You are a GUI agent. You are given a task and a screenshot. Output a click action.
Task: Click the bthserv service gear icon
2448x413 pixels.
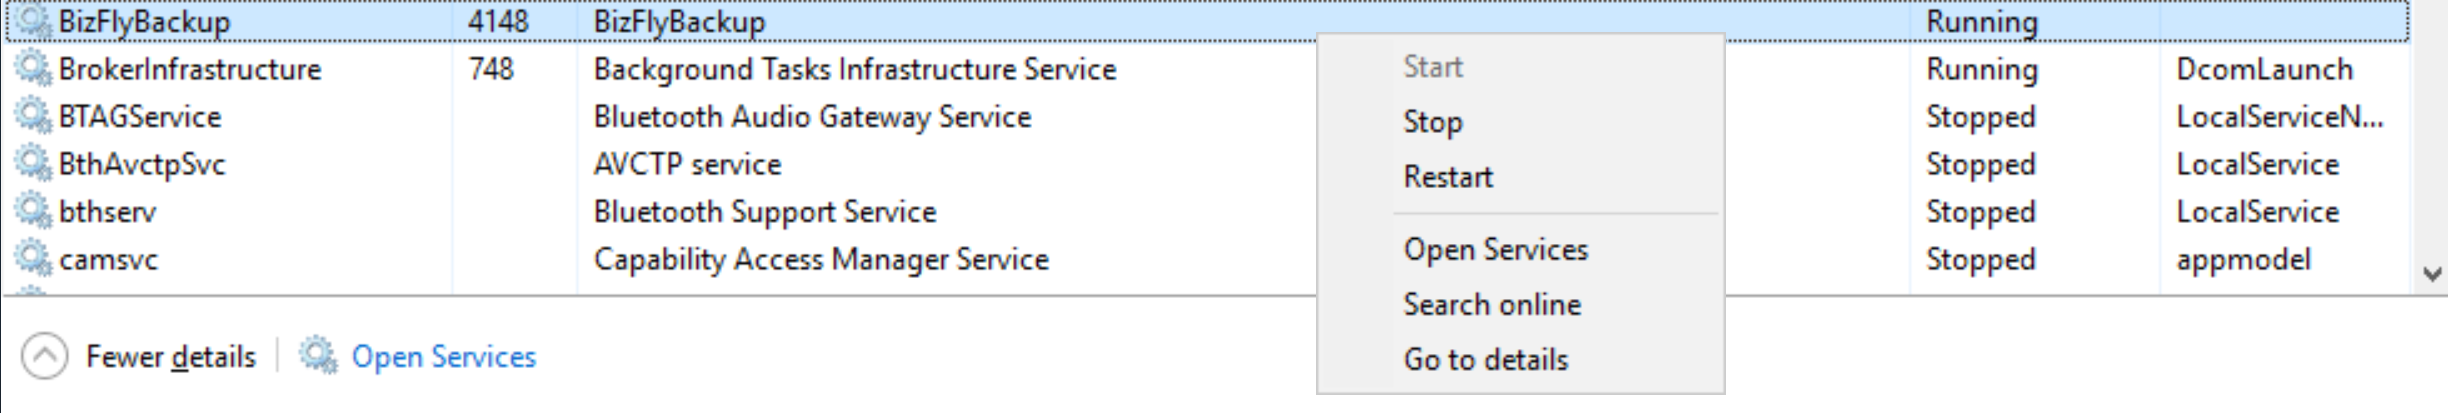pyautogui.click(x=33, y=212)
